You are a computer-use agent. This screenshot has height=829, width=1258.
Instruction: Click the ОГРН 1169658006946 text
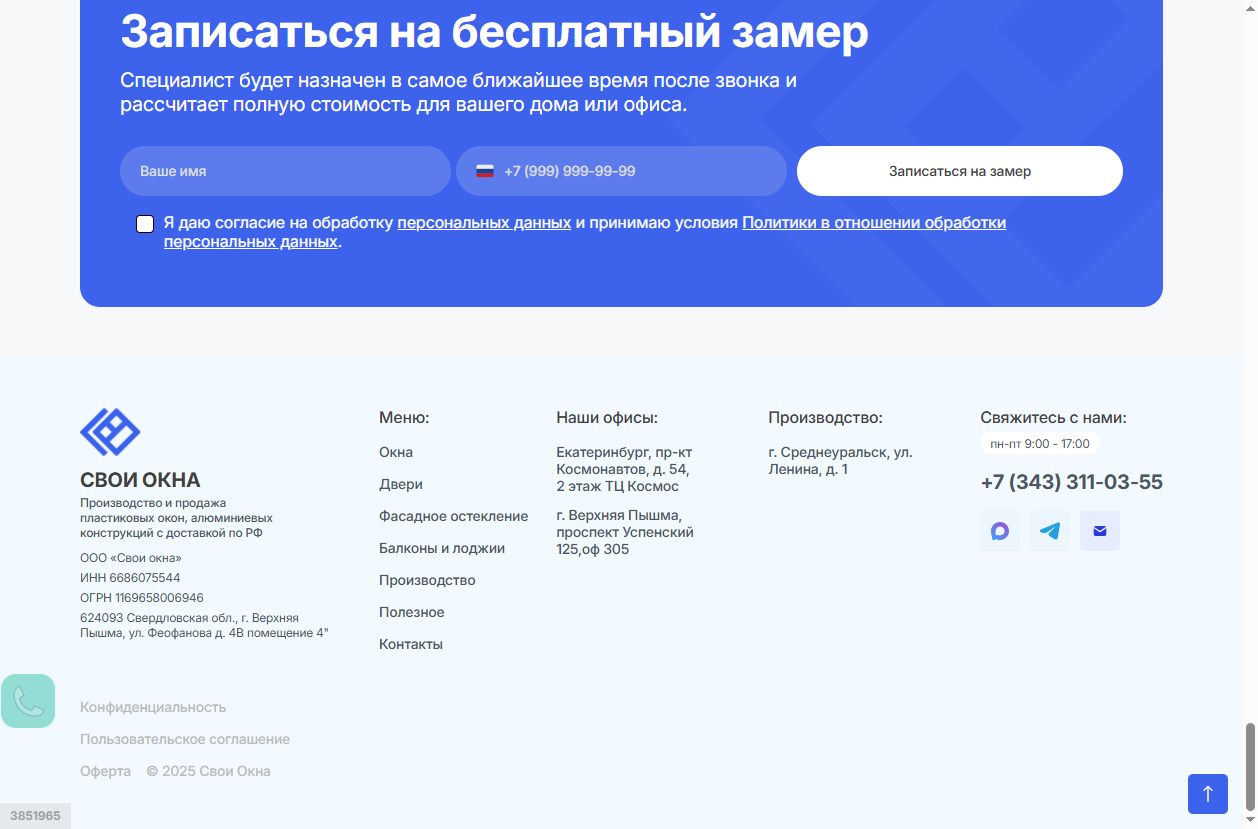pos(142,598)
